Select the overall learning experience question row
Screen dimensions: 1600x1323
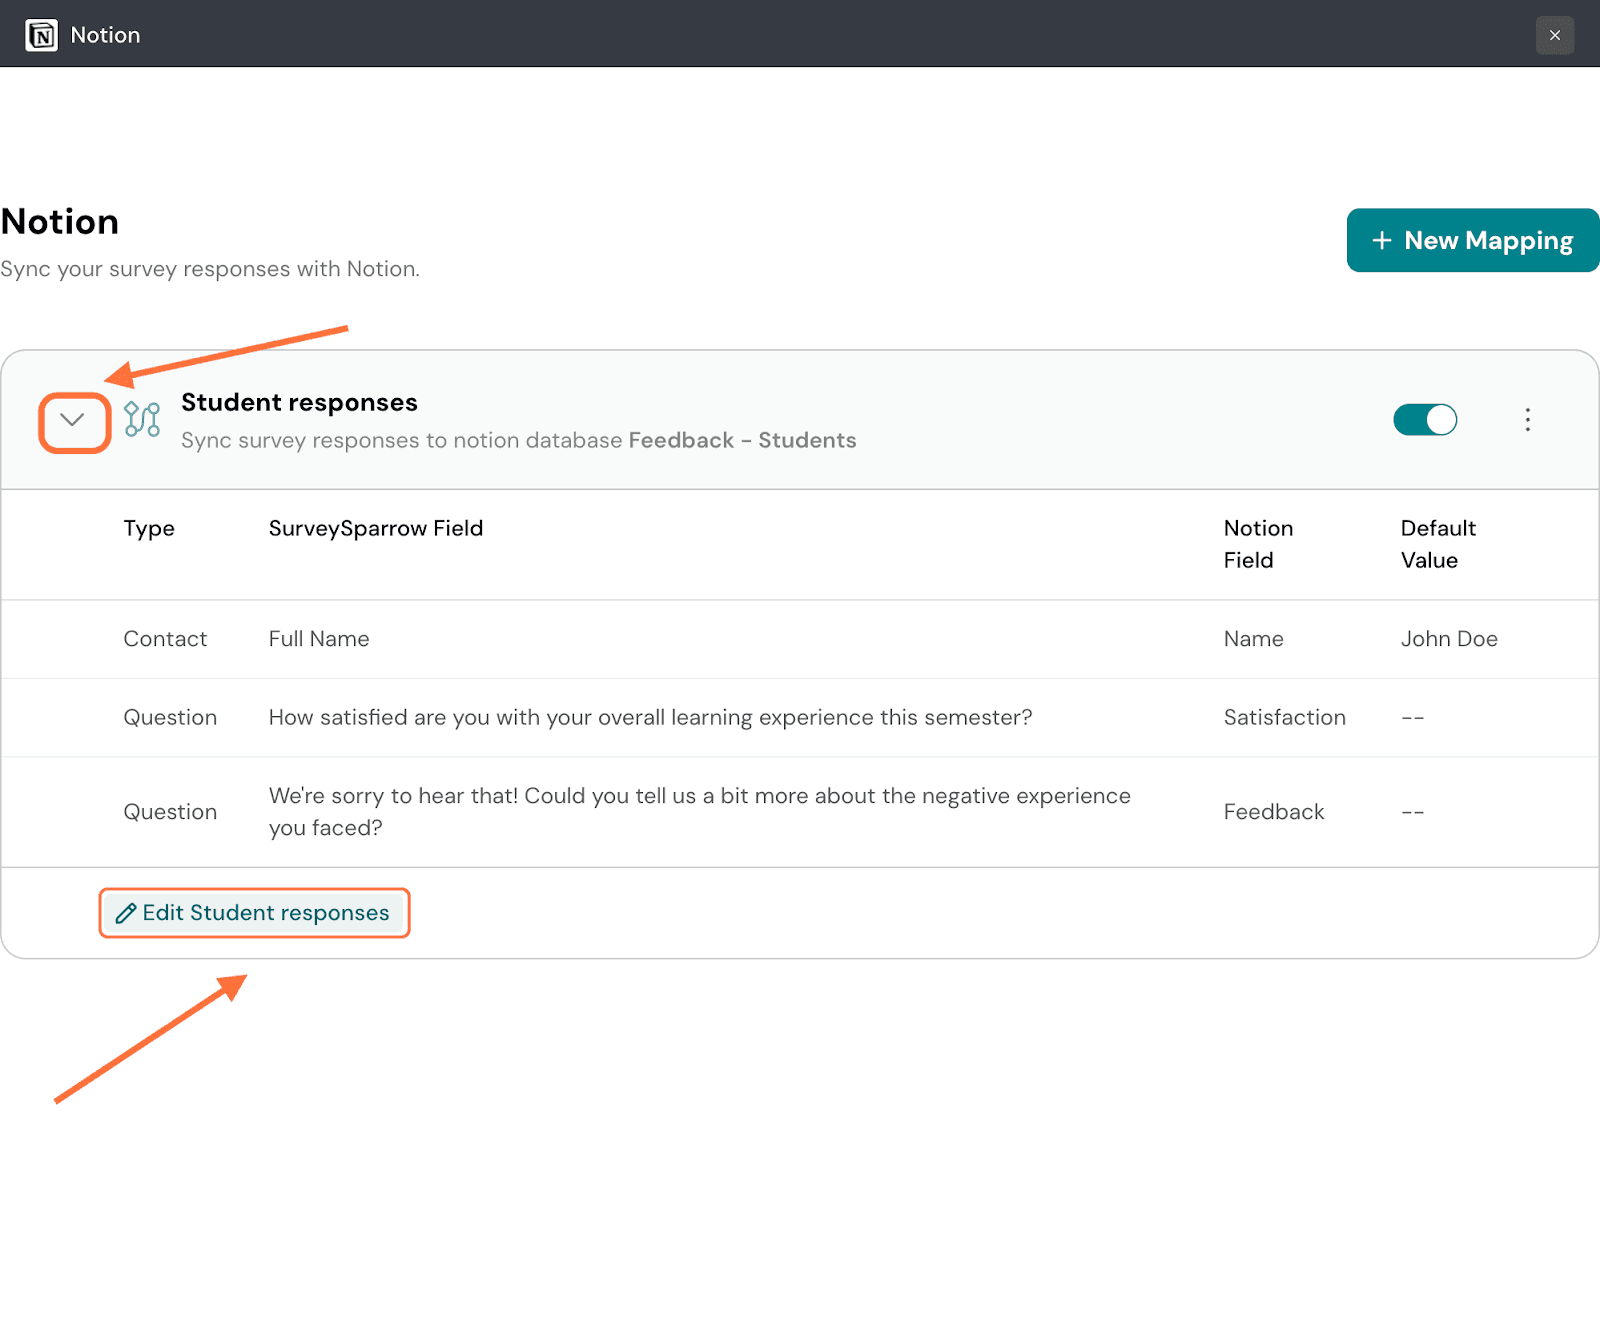[x=650, y=718]
